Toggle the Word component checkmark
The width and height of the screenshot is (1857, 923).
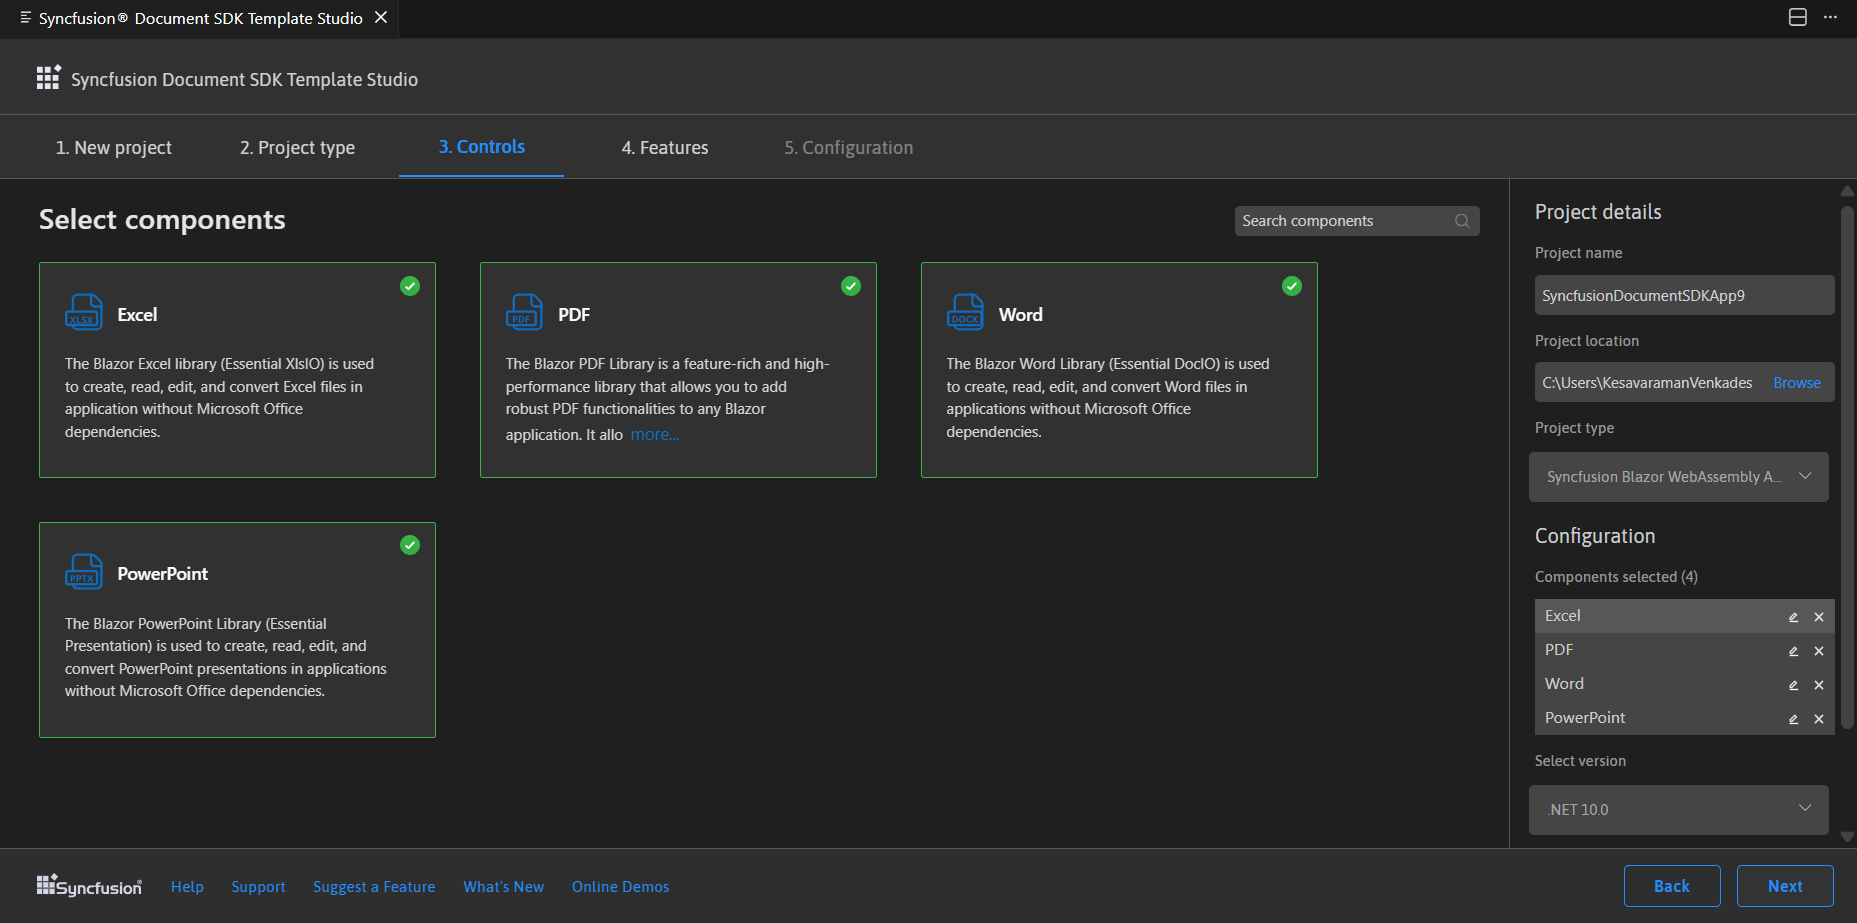tap(1292, 286)
